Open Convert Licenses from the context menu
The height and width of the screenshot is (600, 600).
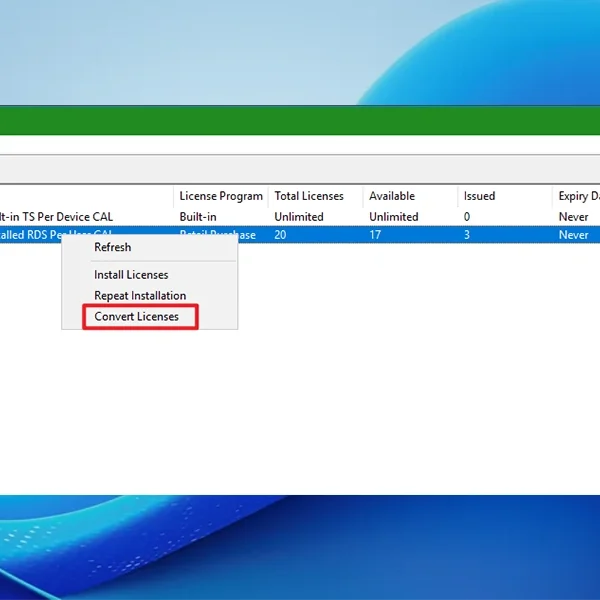tap(137, 317)
